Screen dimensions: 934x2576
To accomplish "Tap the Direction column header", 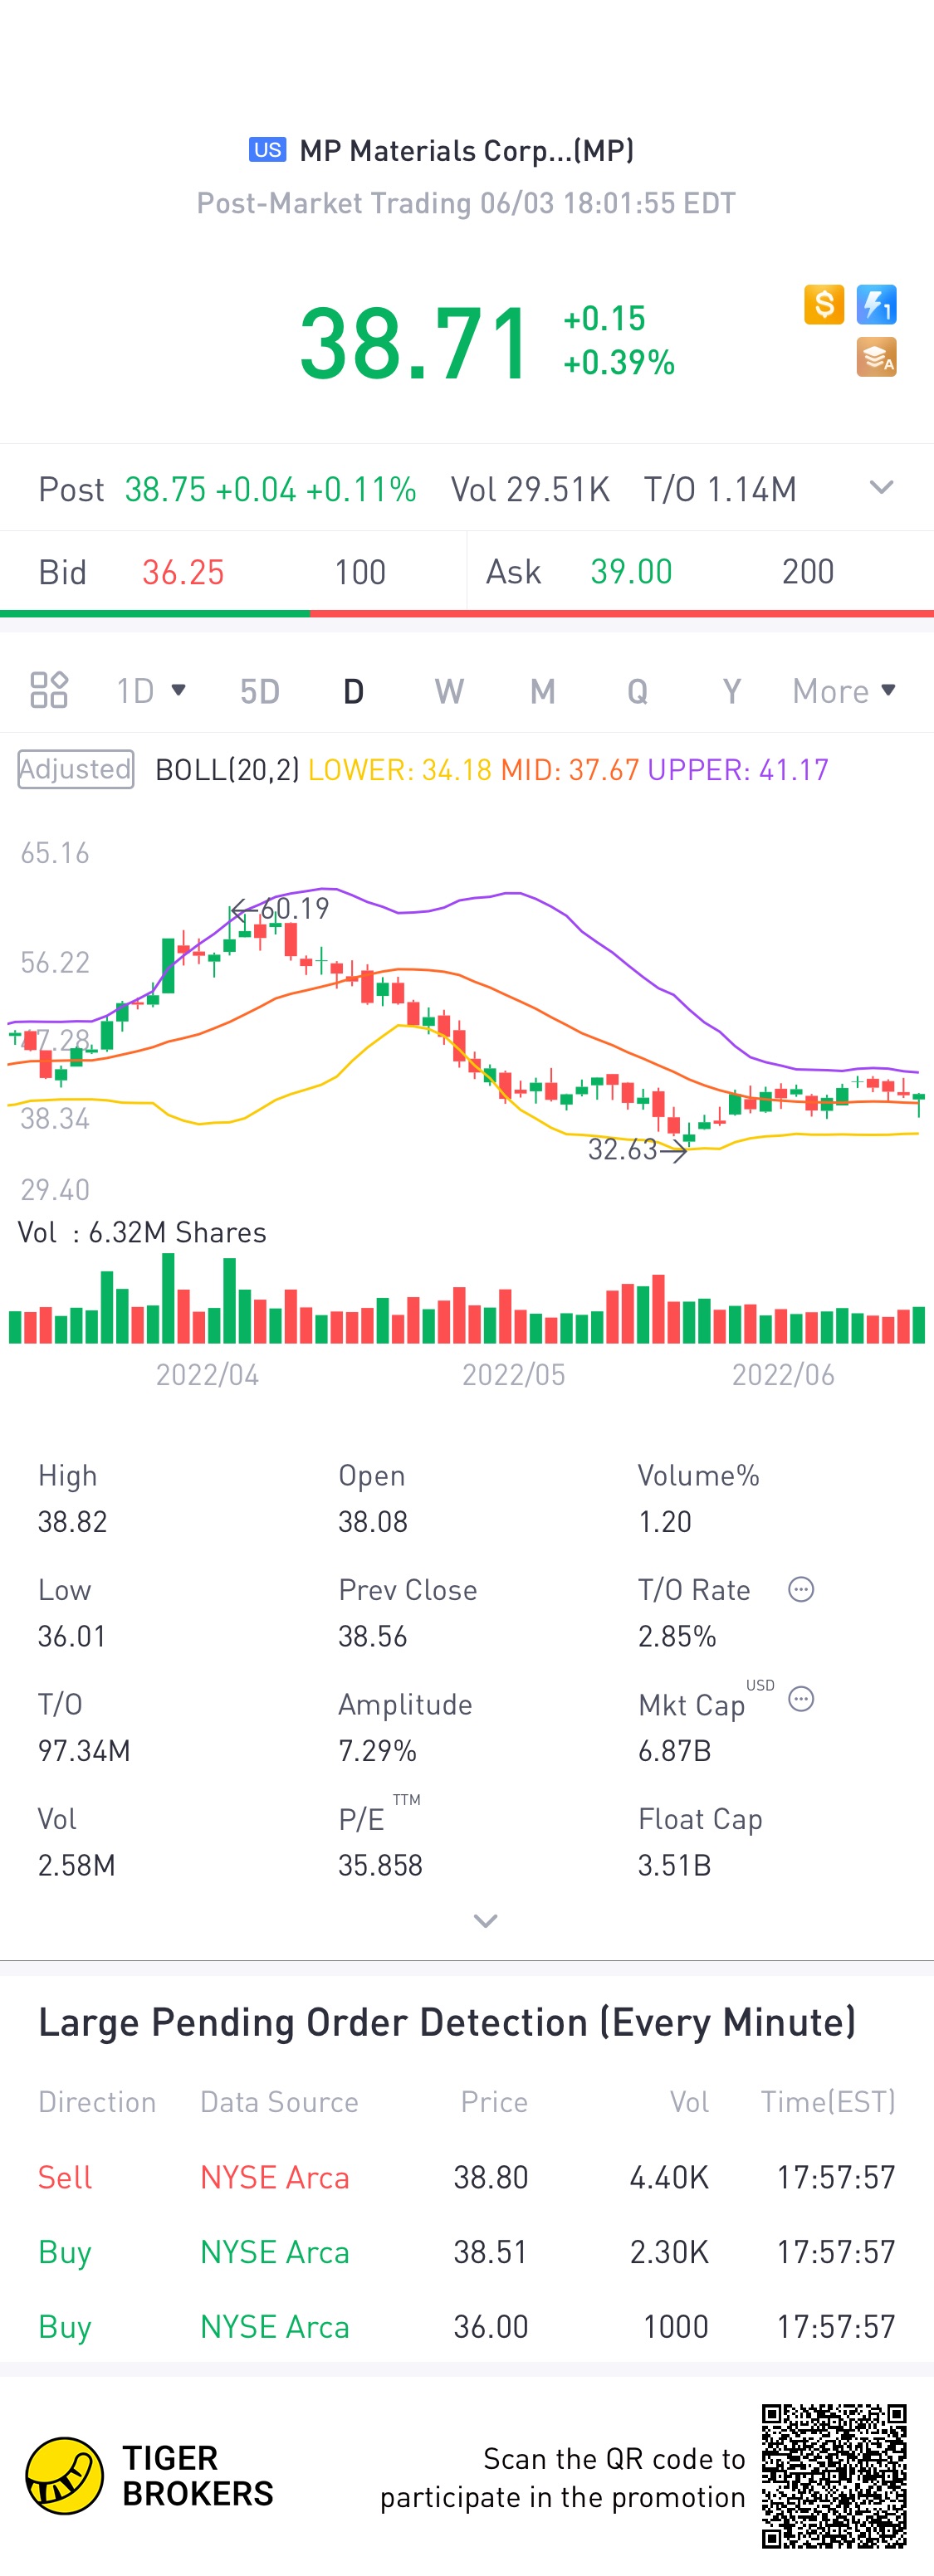I will (97, 2102).
